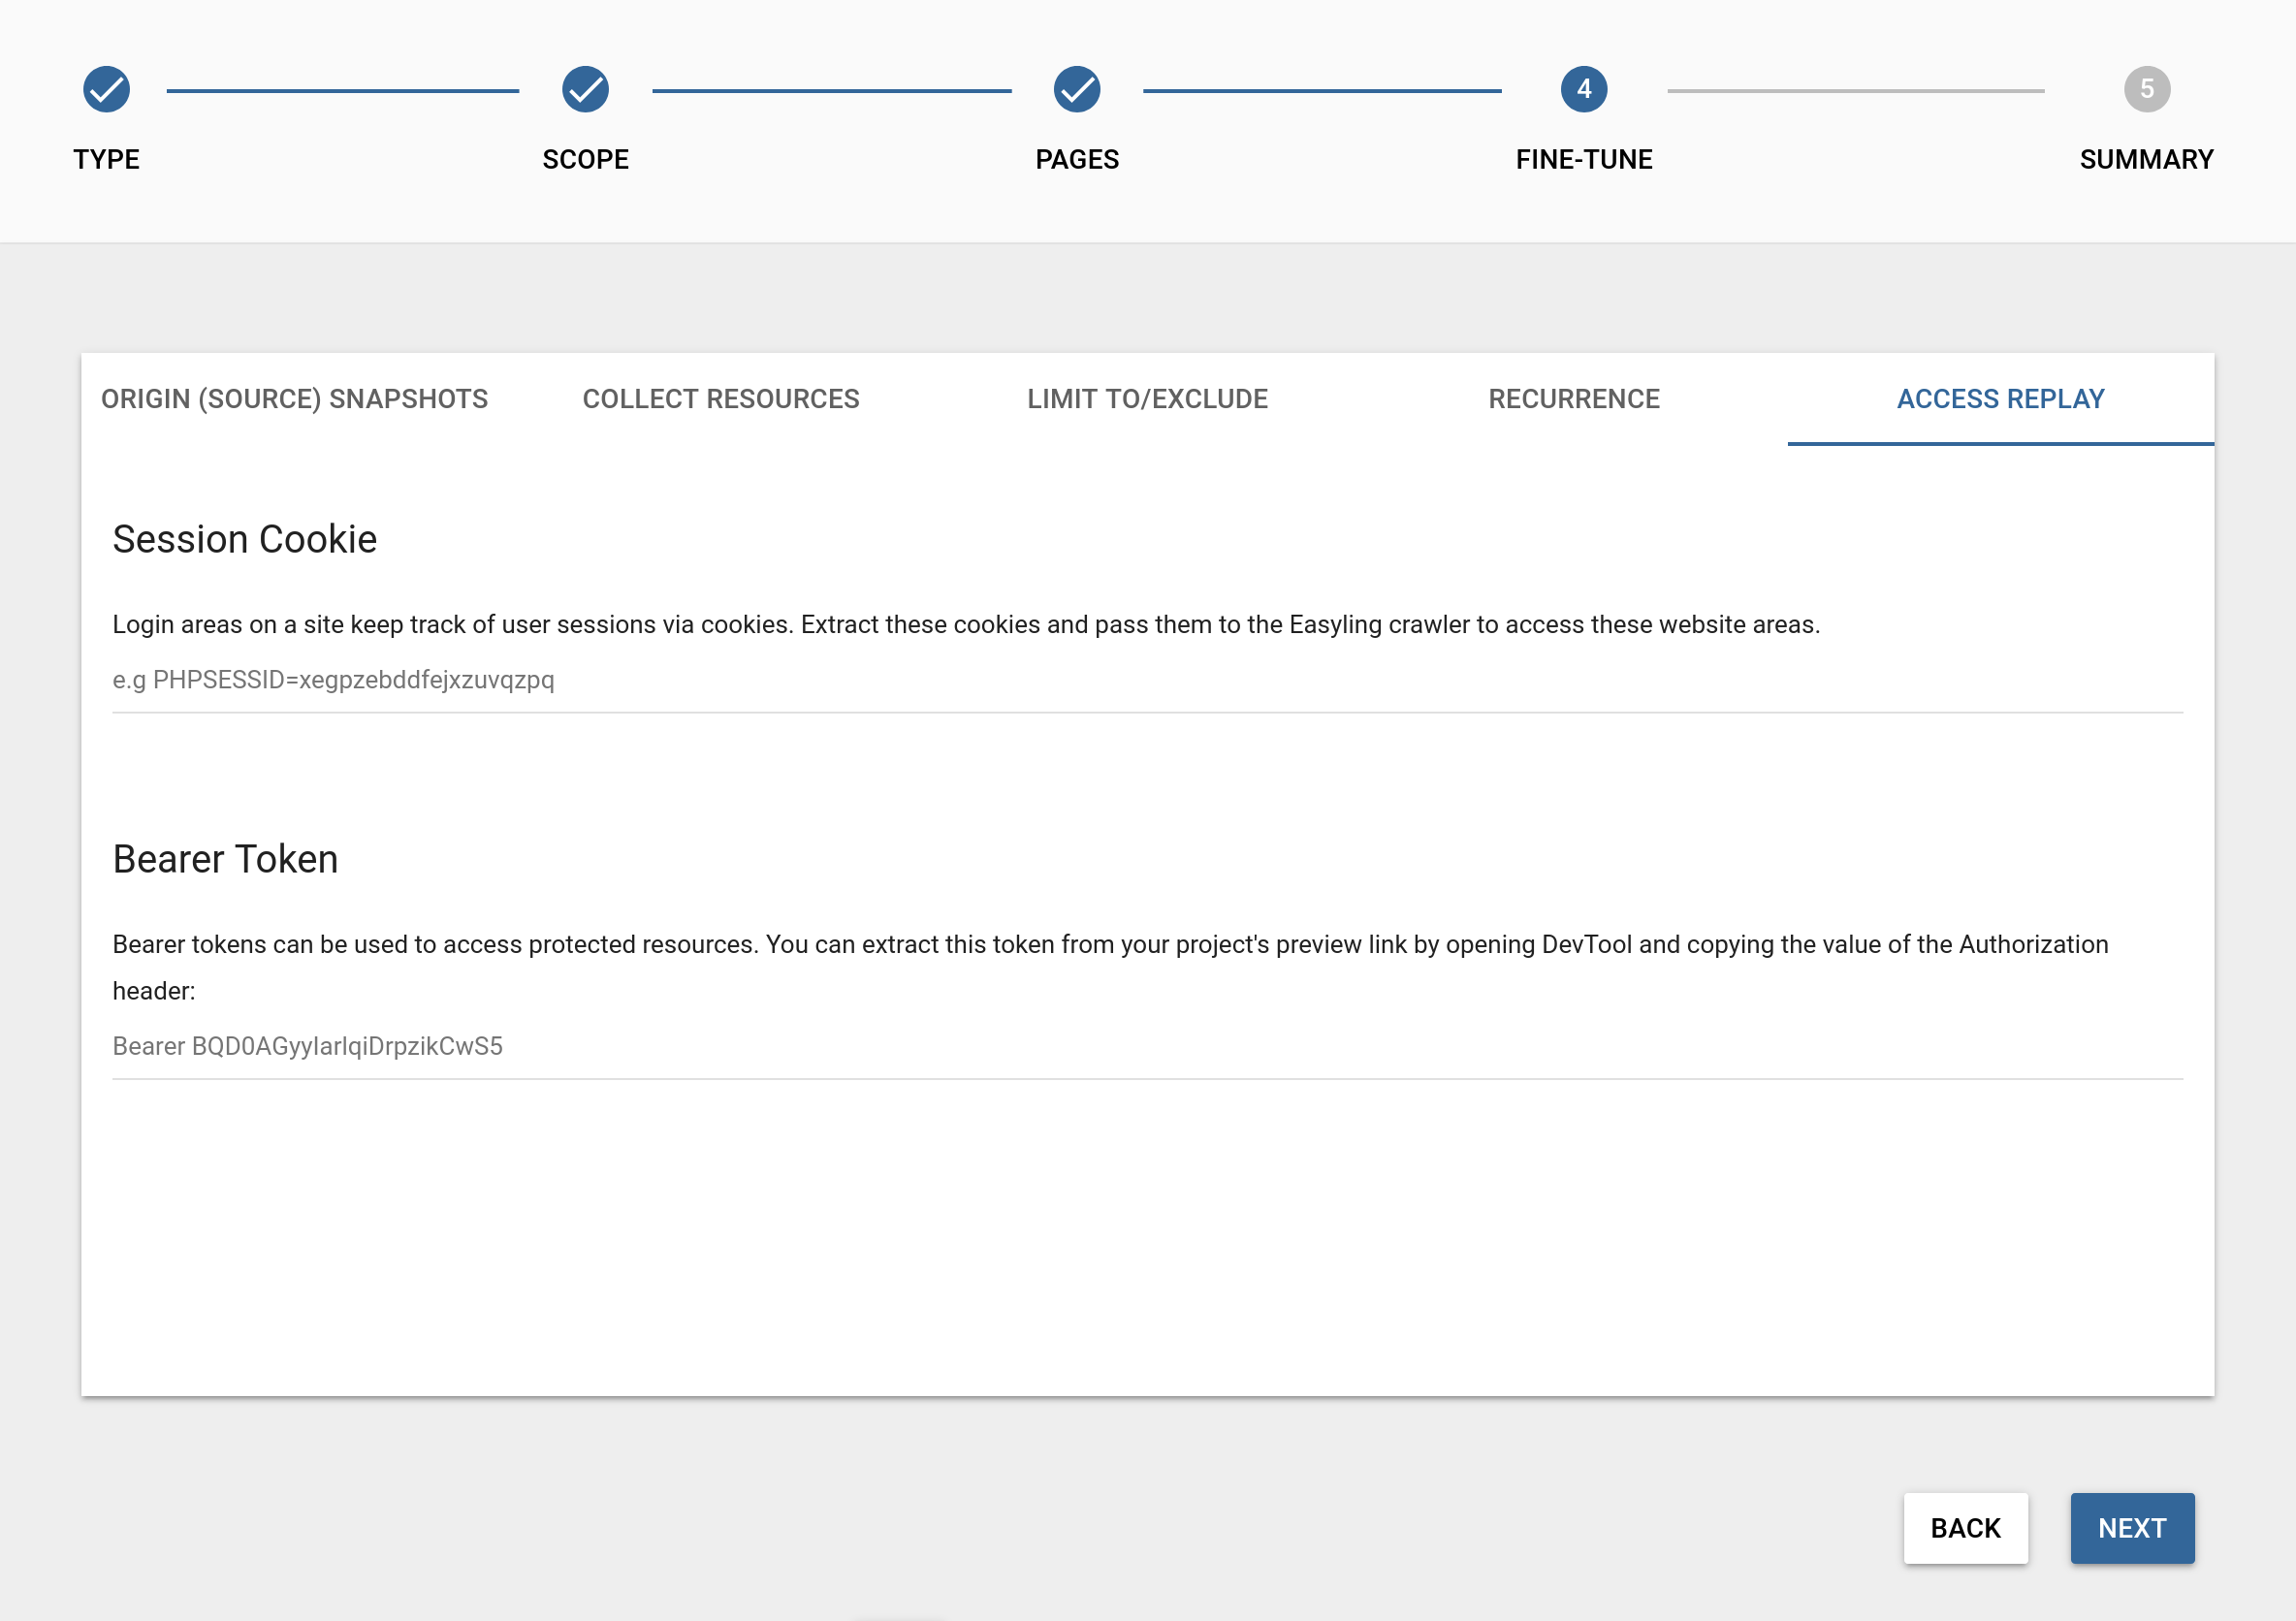Click the SCOPE step checkmark icon

click(585, 89)
